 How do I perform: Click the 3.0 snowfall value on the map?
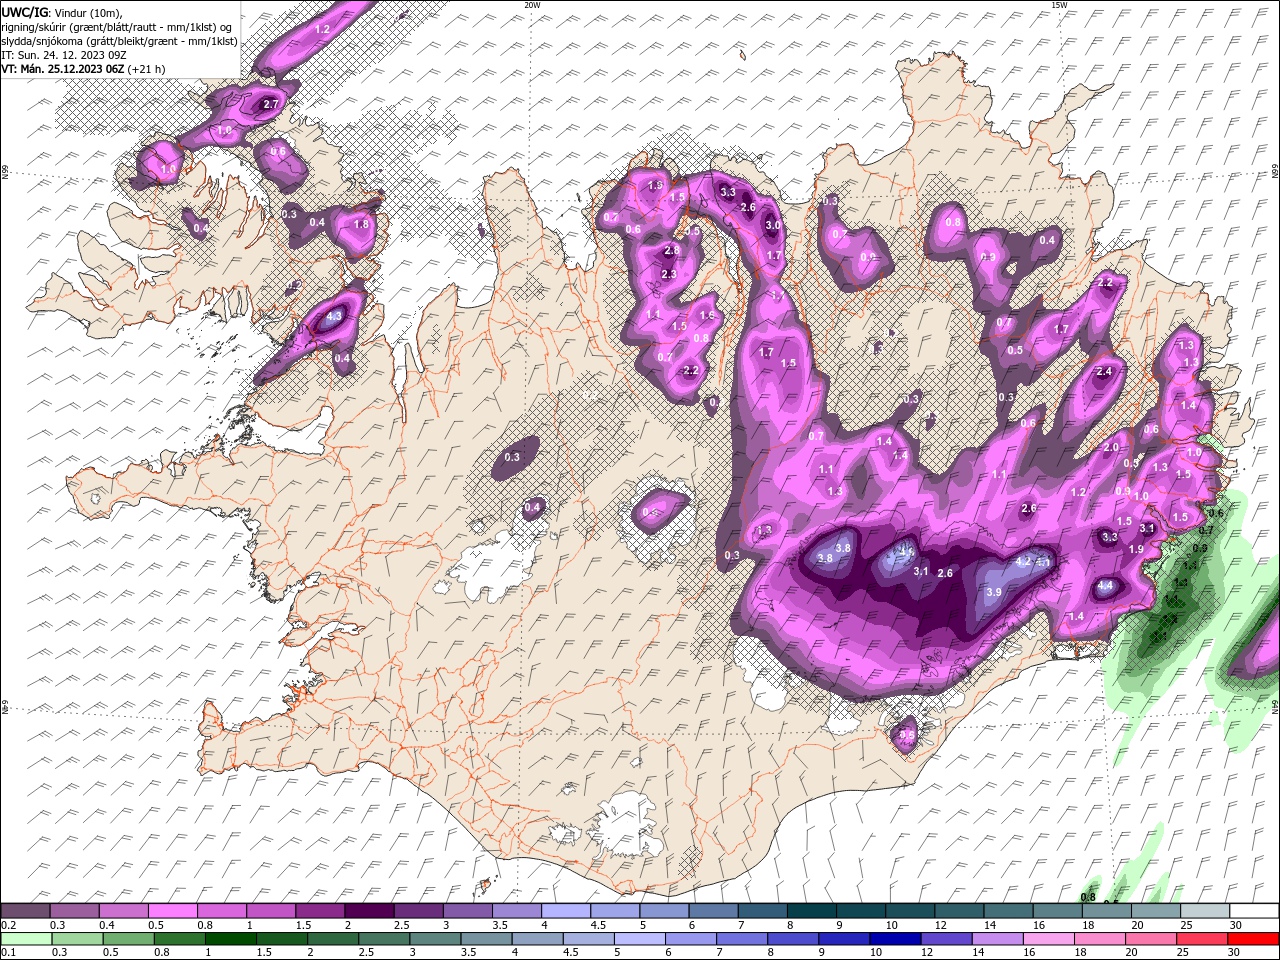point(773,226)
